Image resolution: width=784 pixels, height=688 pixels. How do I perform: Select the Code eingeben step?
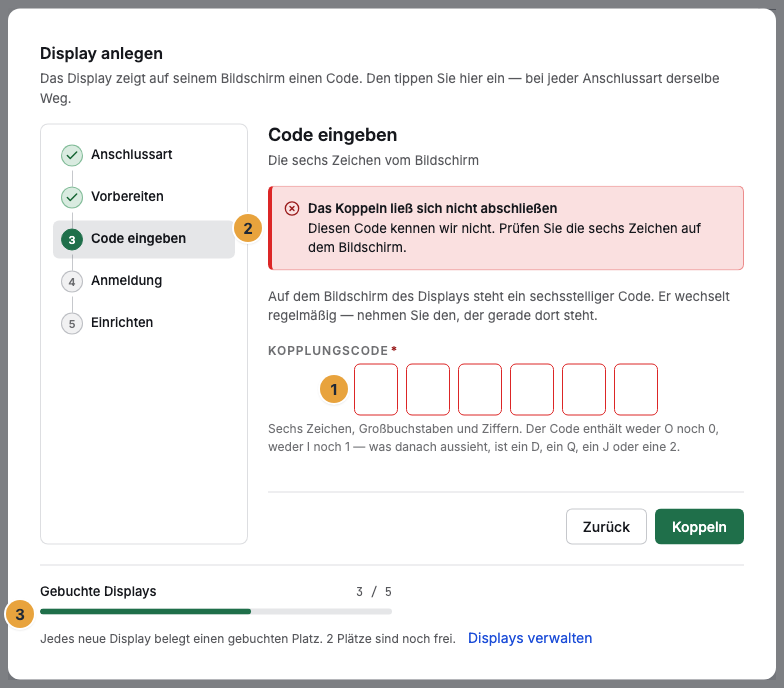tap(144, 239)
